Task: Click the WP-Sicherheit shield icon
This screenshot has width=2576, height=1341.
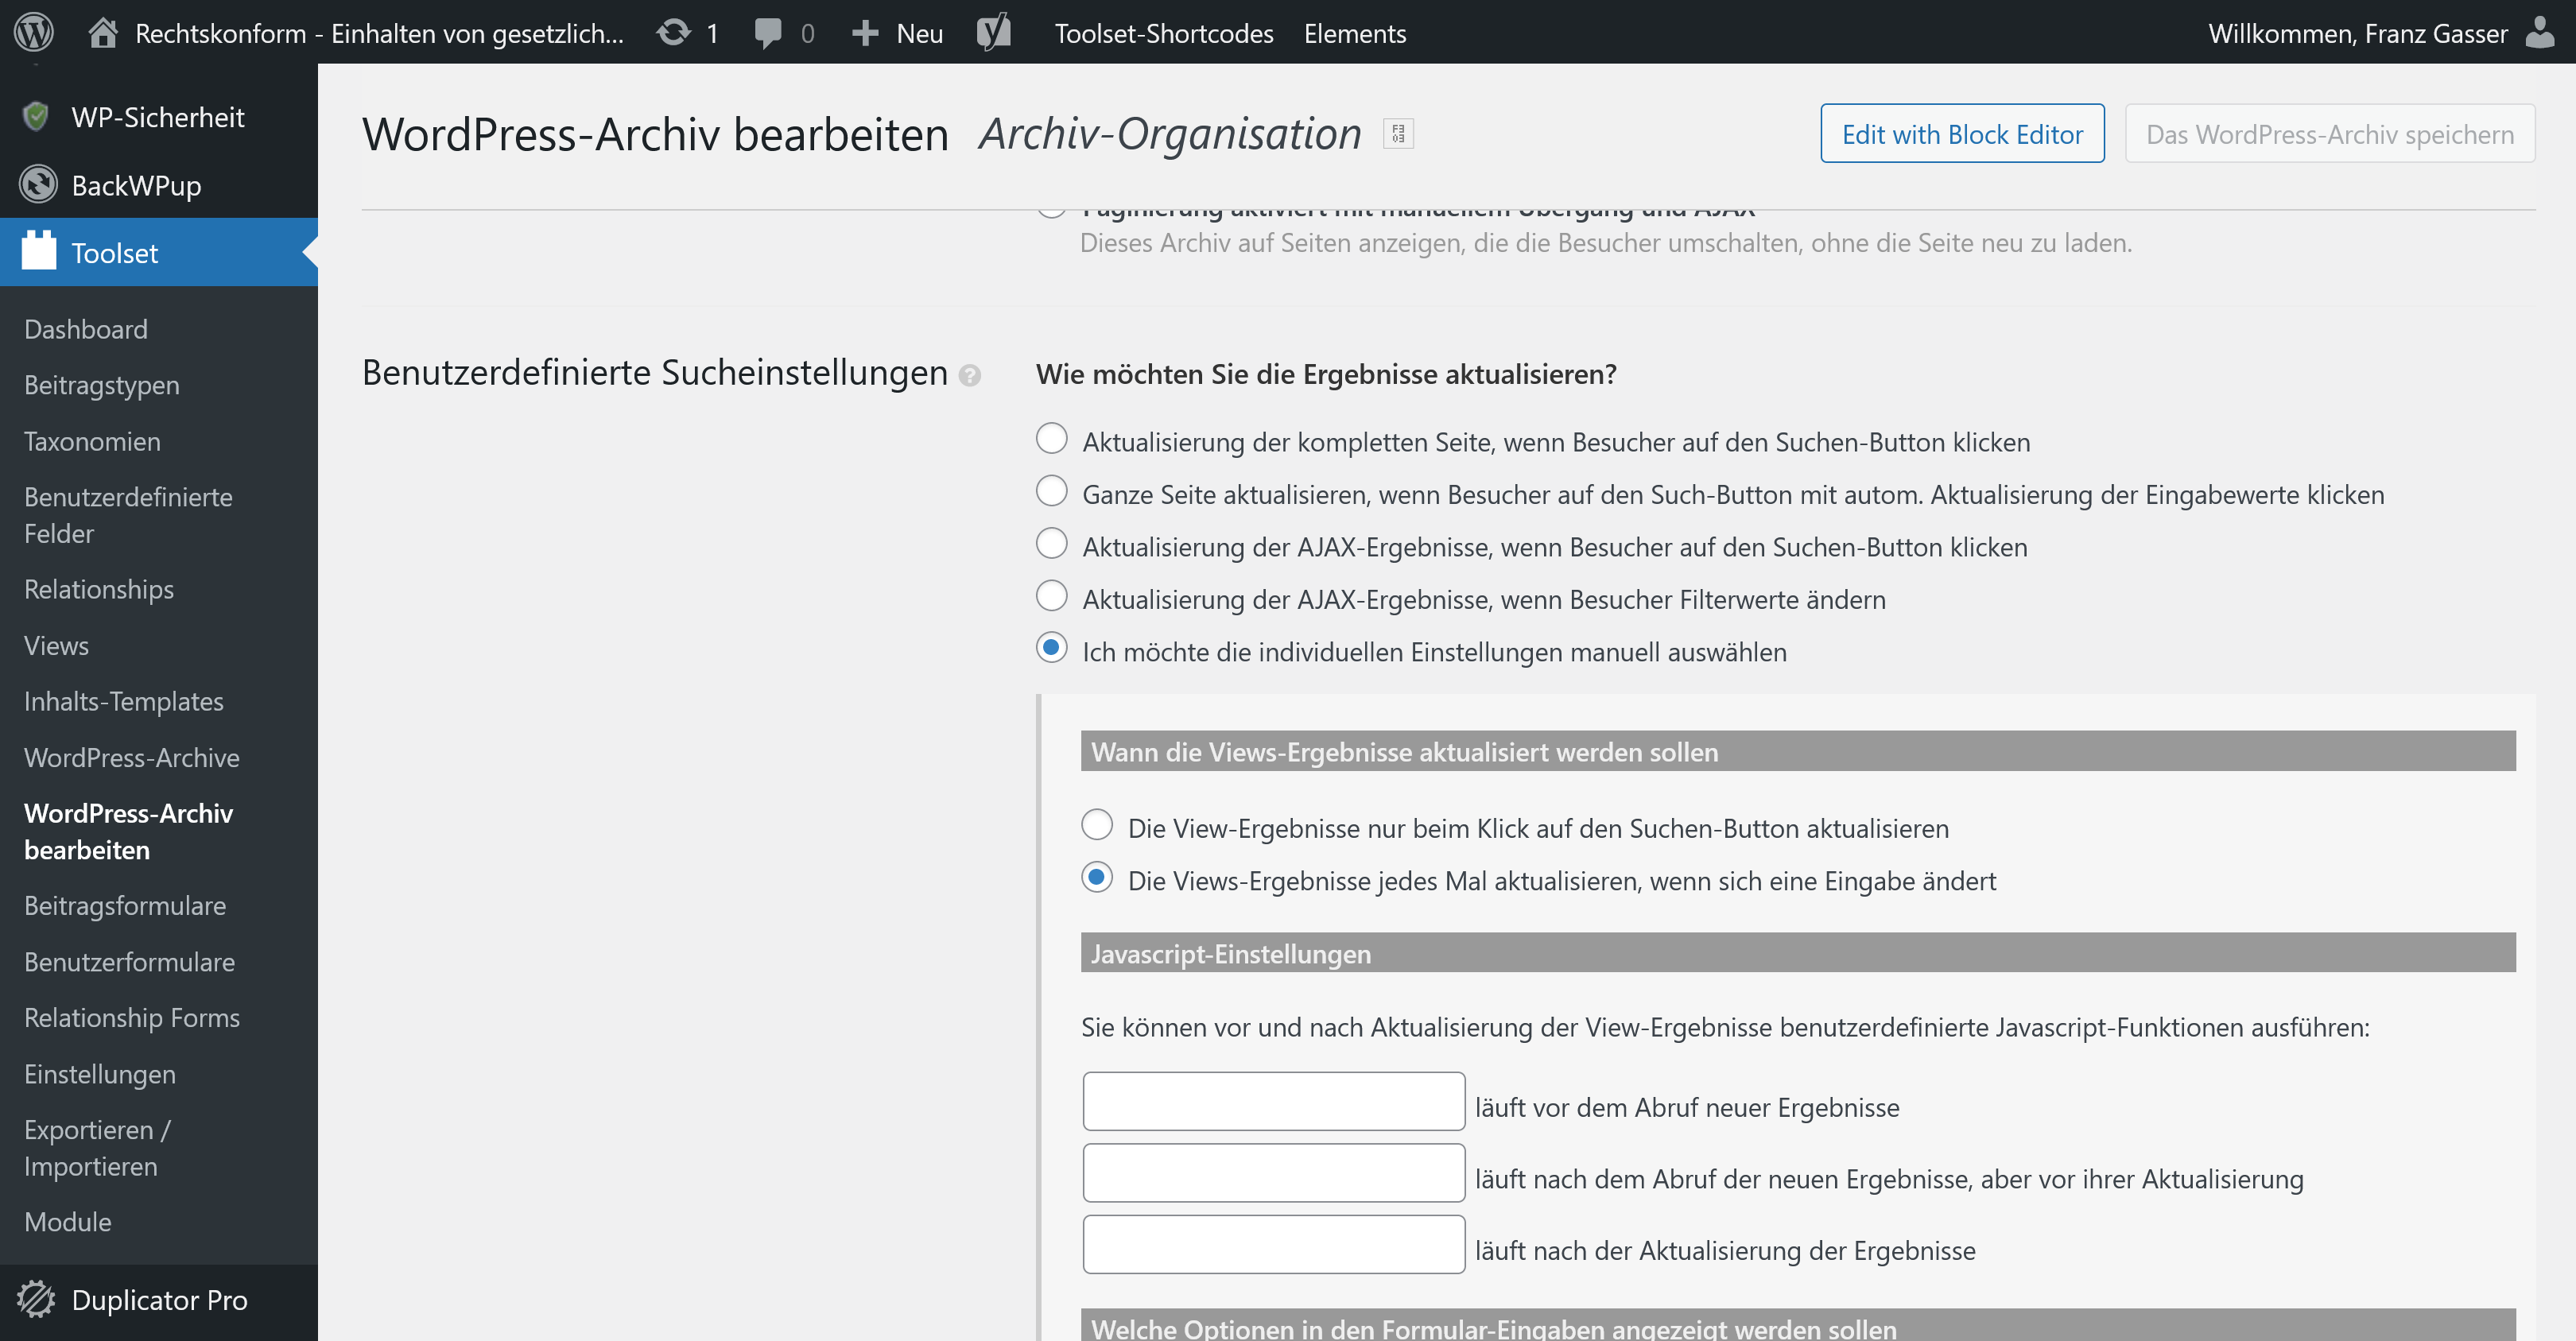Action: coord(36,117)
